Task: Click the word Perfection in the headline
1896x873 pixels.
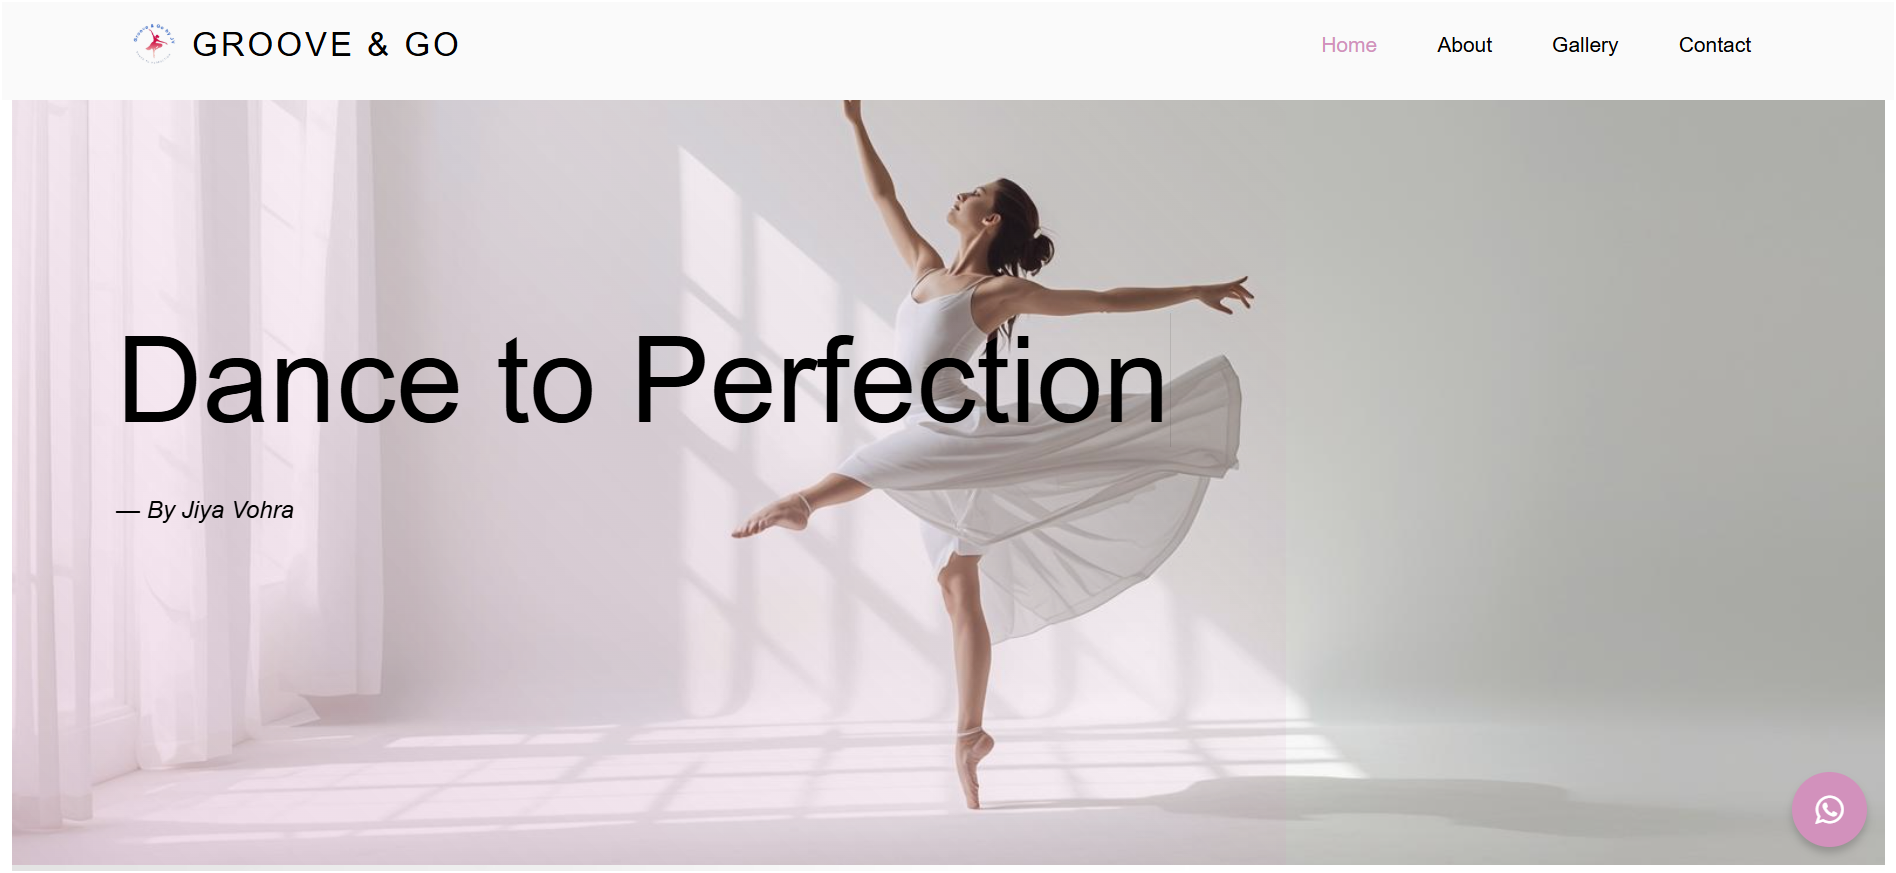Action: [900, 380]
